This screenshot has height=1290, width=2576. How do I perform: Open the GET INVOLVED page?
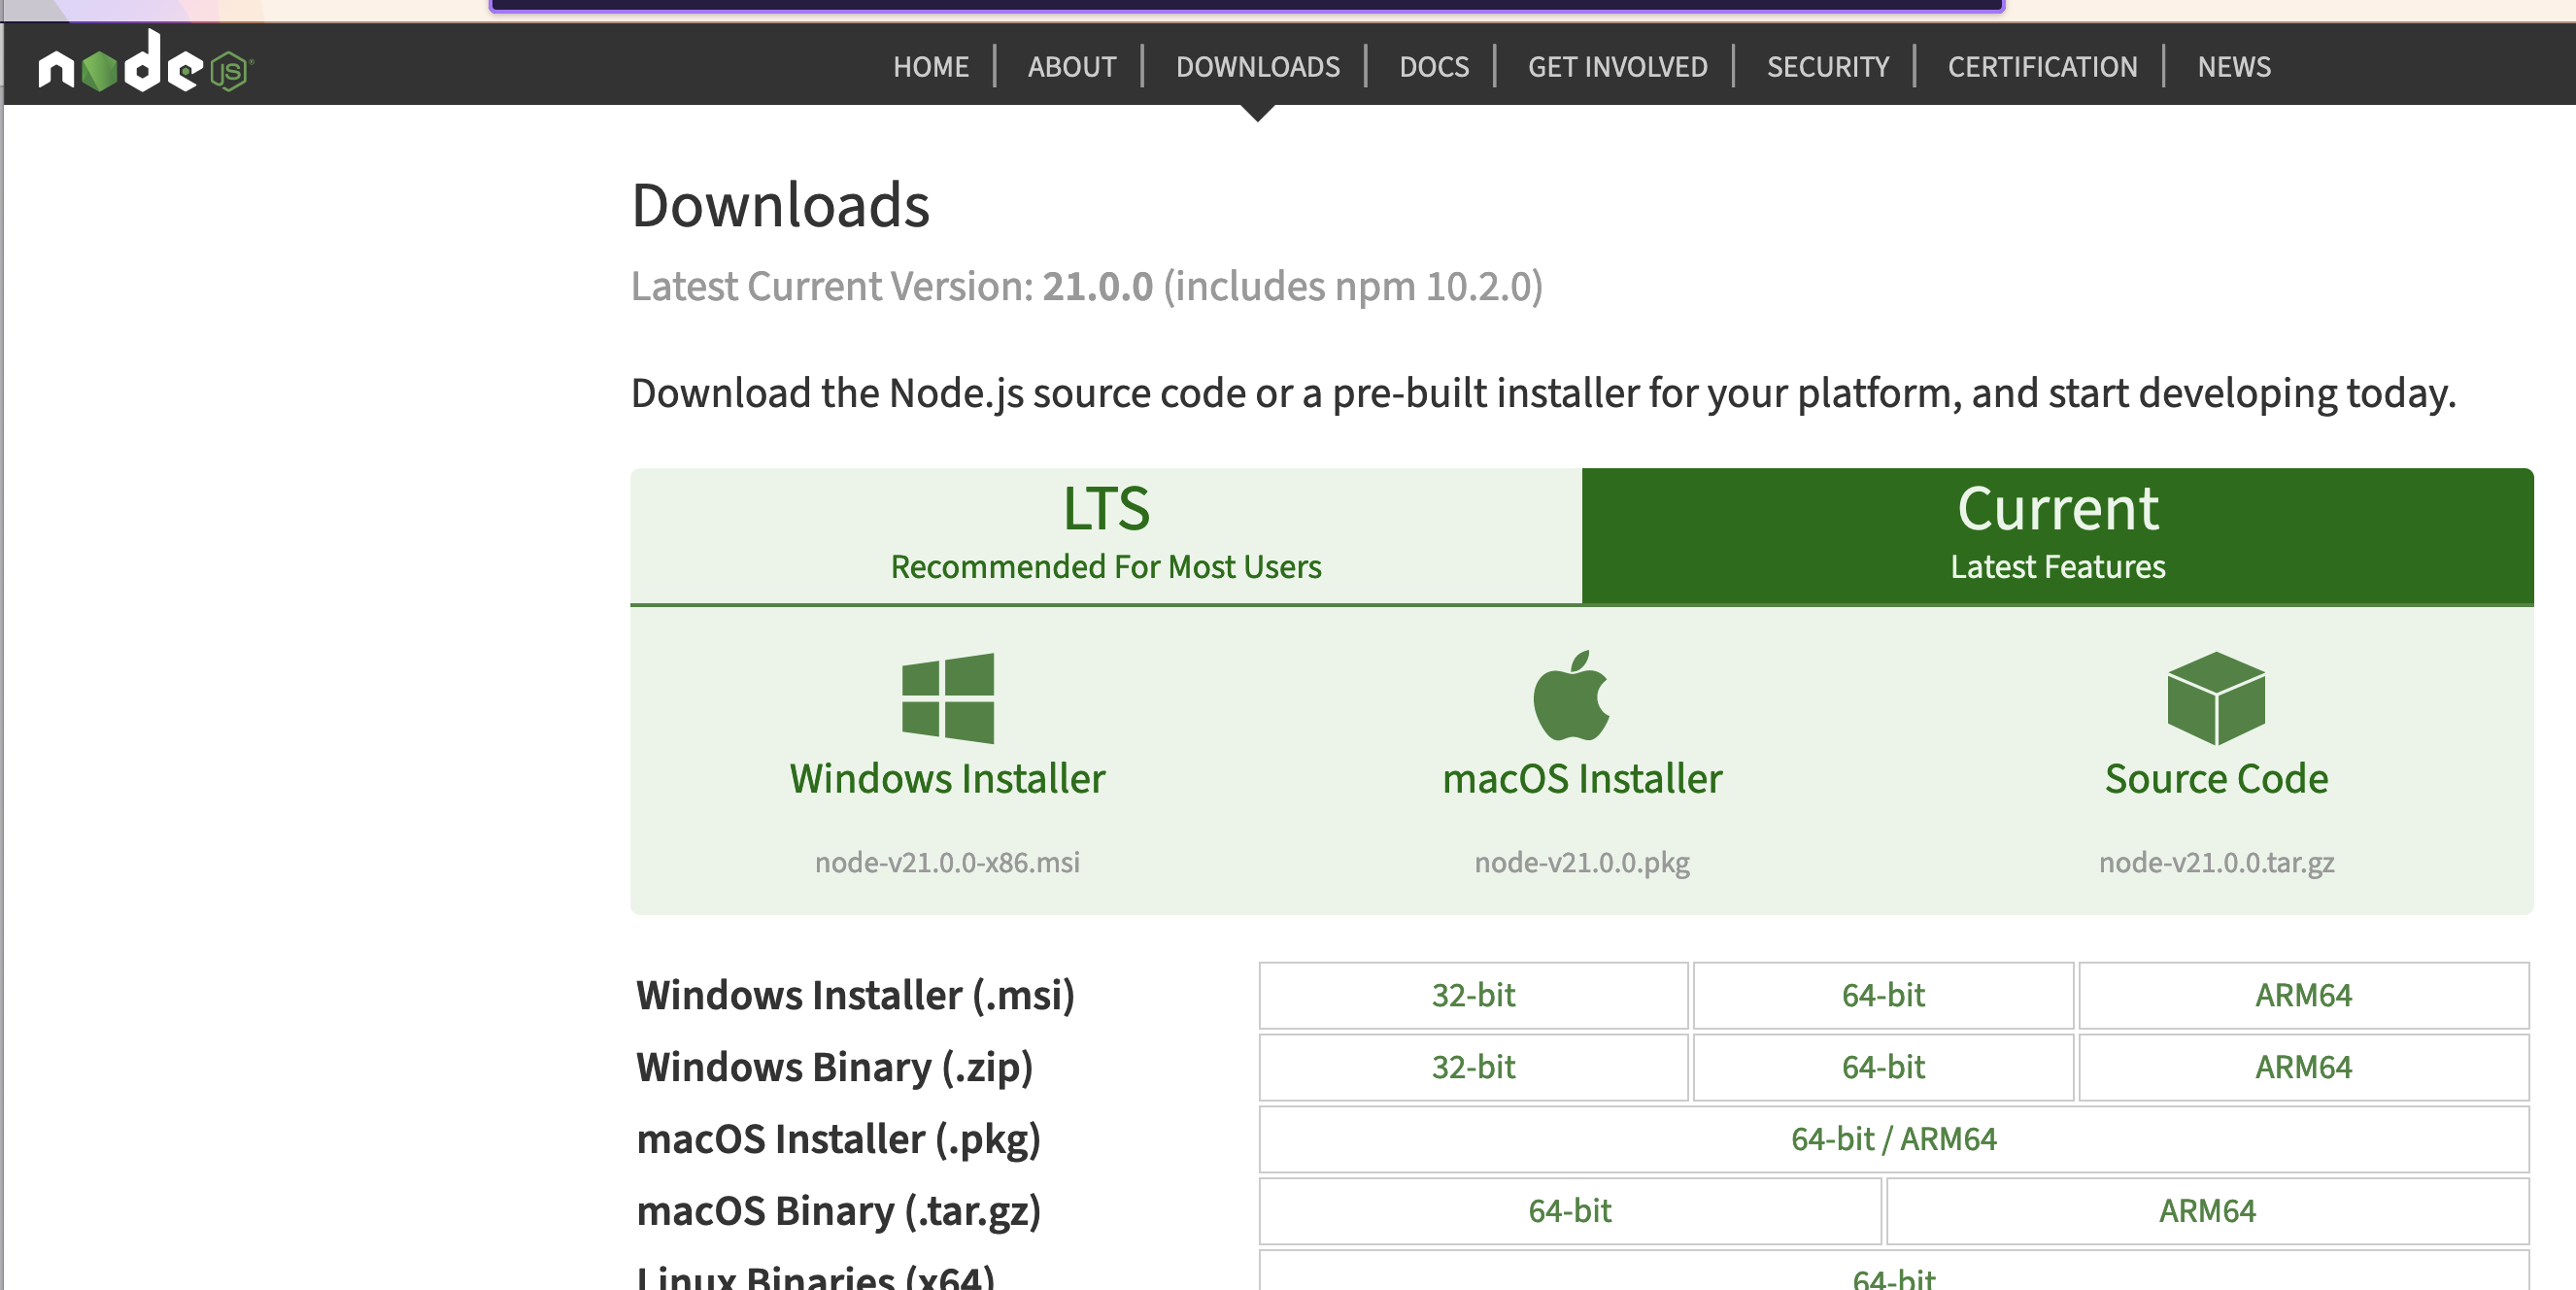coord(1617,66)
